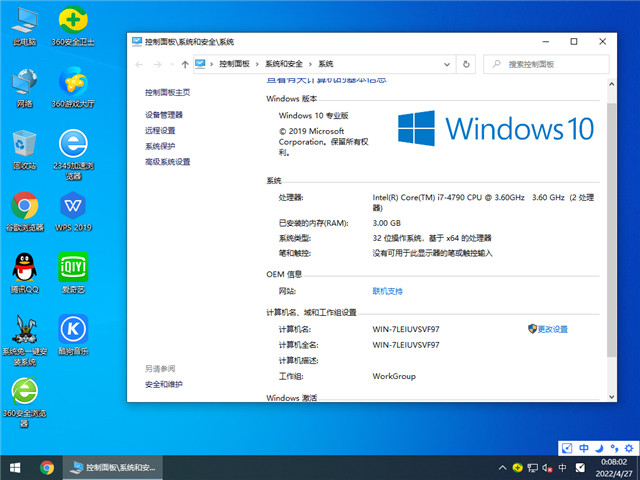This screenshot has height=480, width=640.
Task: Open 2345加速浏览器 desktop icon
Action: tap(73, 155)
